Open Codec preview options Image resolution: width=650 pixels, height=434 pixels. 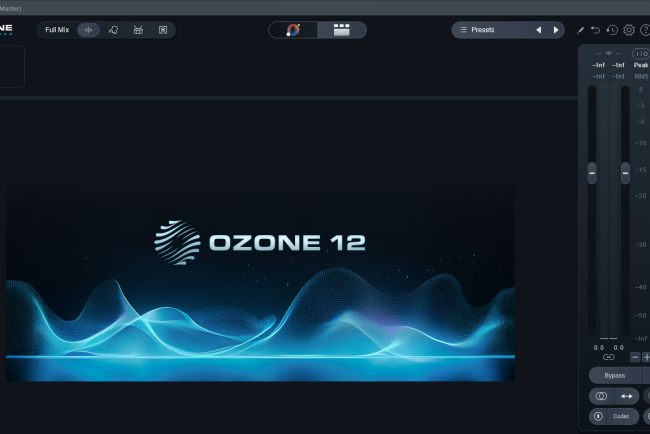click(x=621, y=416)
